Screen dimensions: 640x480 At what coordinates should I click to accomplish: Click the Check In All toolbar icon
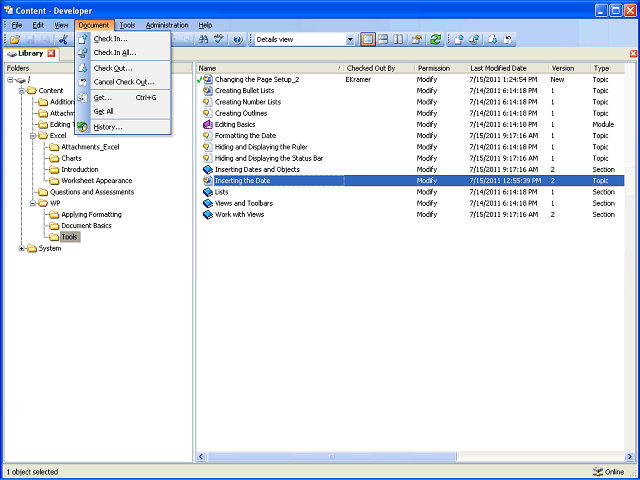pos(474,40)
